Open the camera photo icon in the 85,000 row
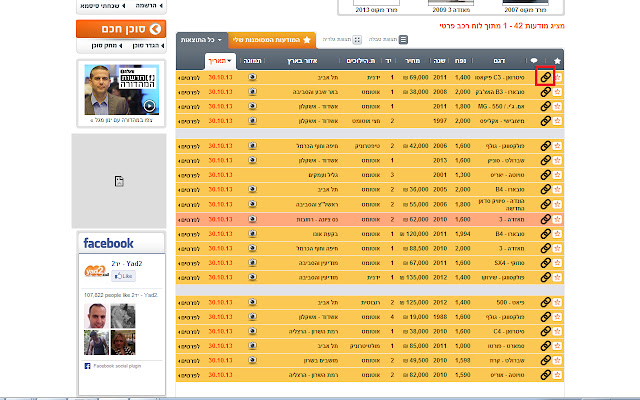The height and width of the screenshot is (400, 640). [x=253, y=345]
